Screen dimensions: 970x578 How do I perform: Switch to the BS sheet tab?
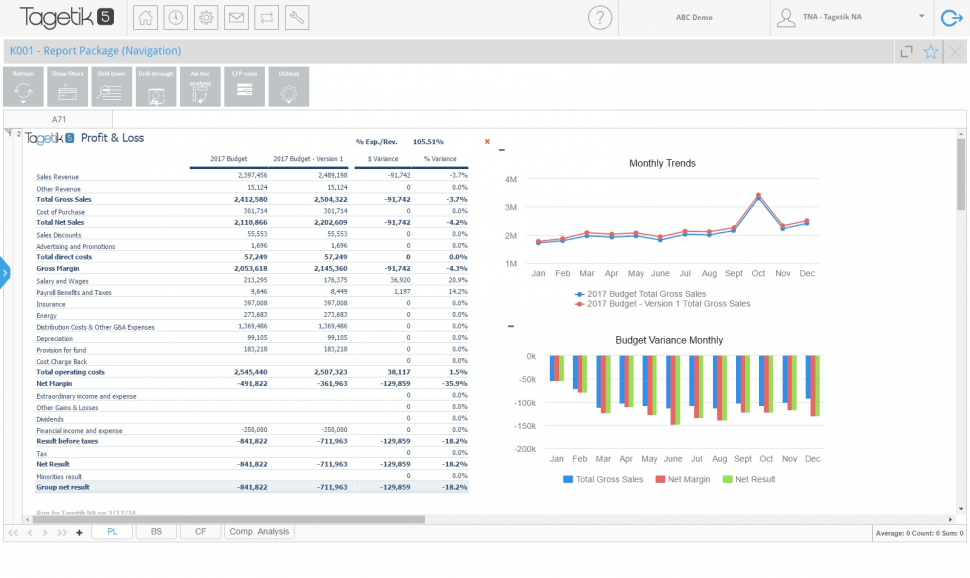click(x=157, y=532)
